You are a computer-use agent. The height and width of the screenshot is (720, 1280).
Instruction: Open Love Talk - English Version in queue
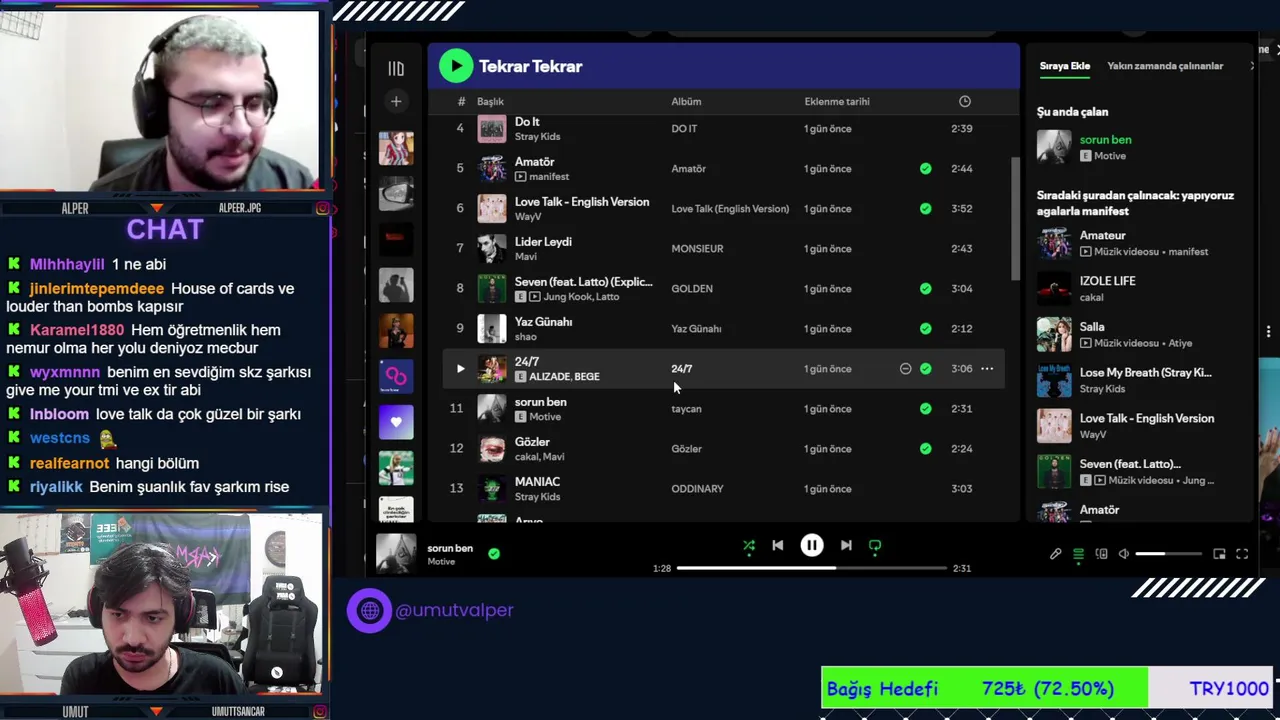click(x=1147, y=418)
